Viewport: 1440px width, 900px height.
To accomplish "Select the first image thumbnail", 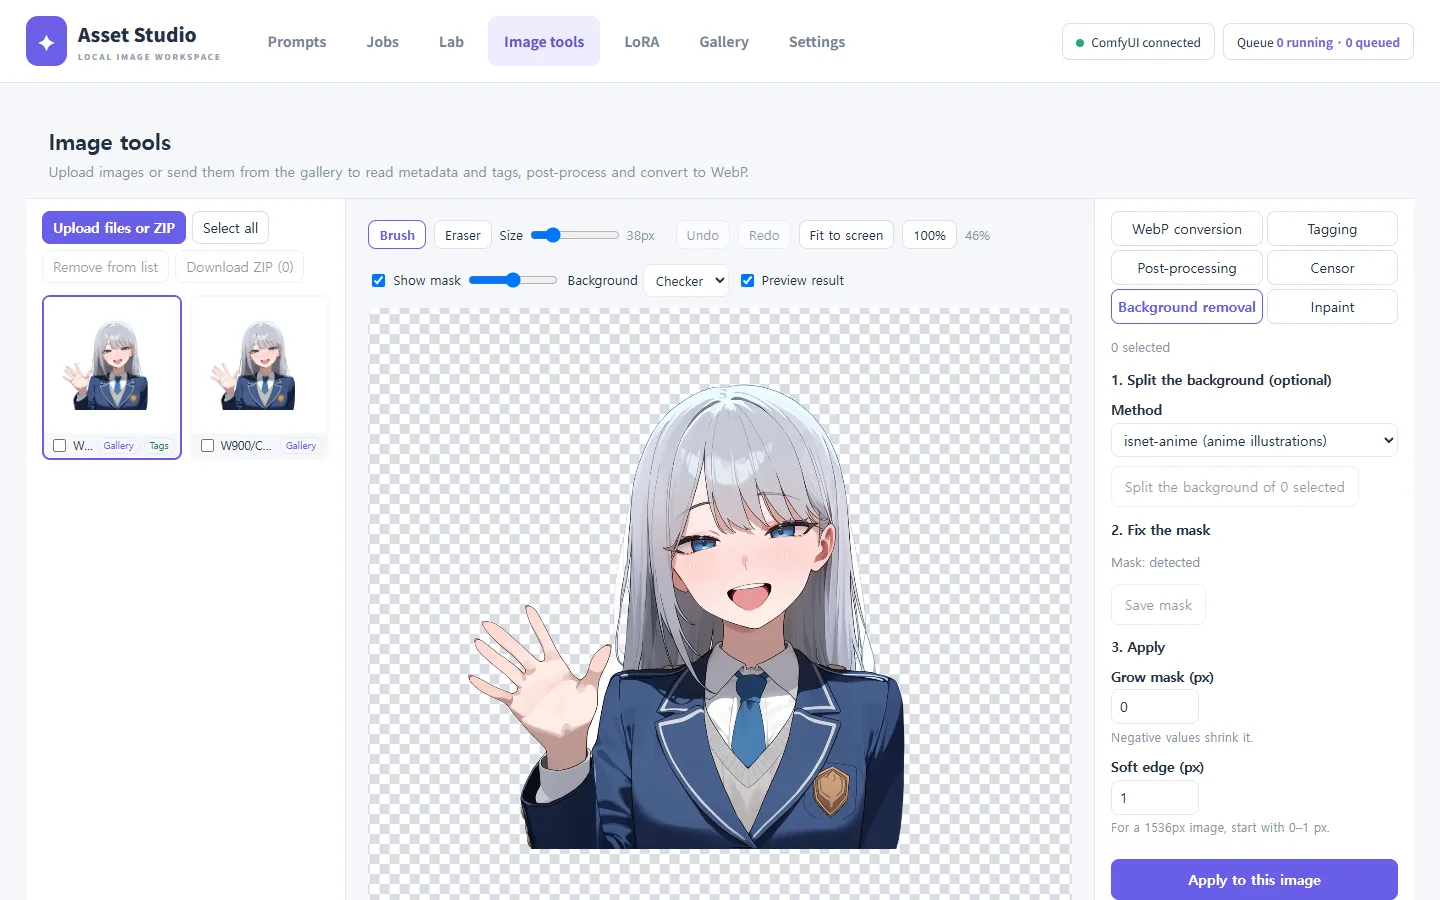I will [x=112, y=366].
